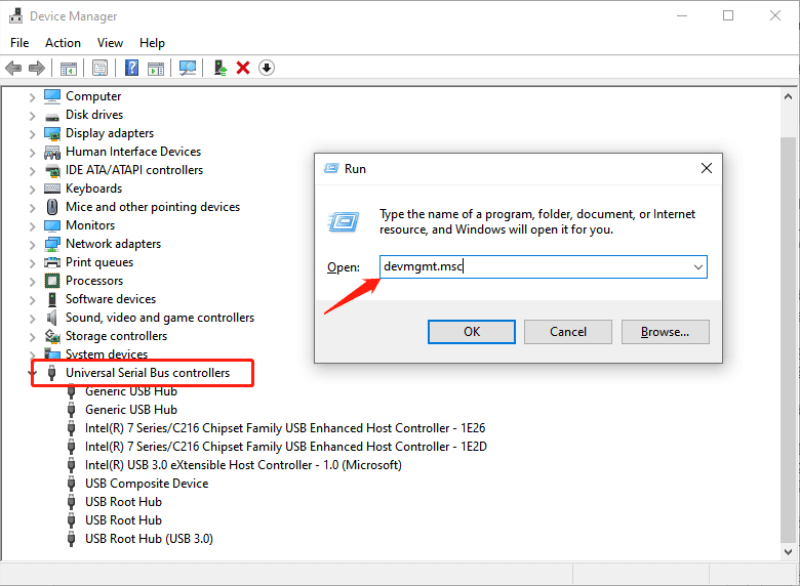Click the USB Composite Device plug icon
The width and height of the screenshot is (800, 586).
tap(71, 483)
